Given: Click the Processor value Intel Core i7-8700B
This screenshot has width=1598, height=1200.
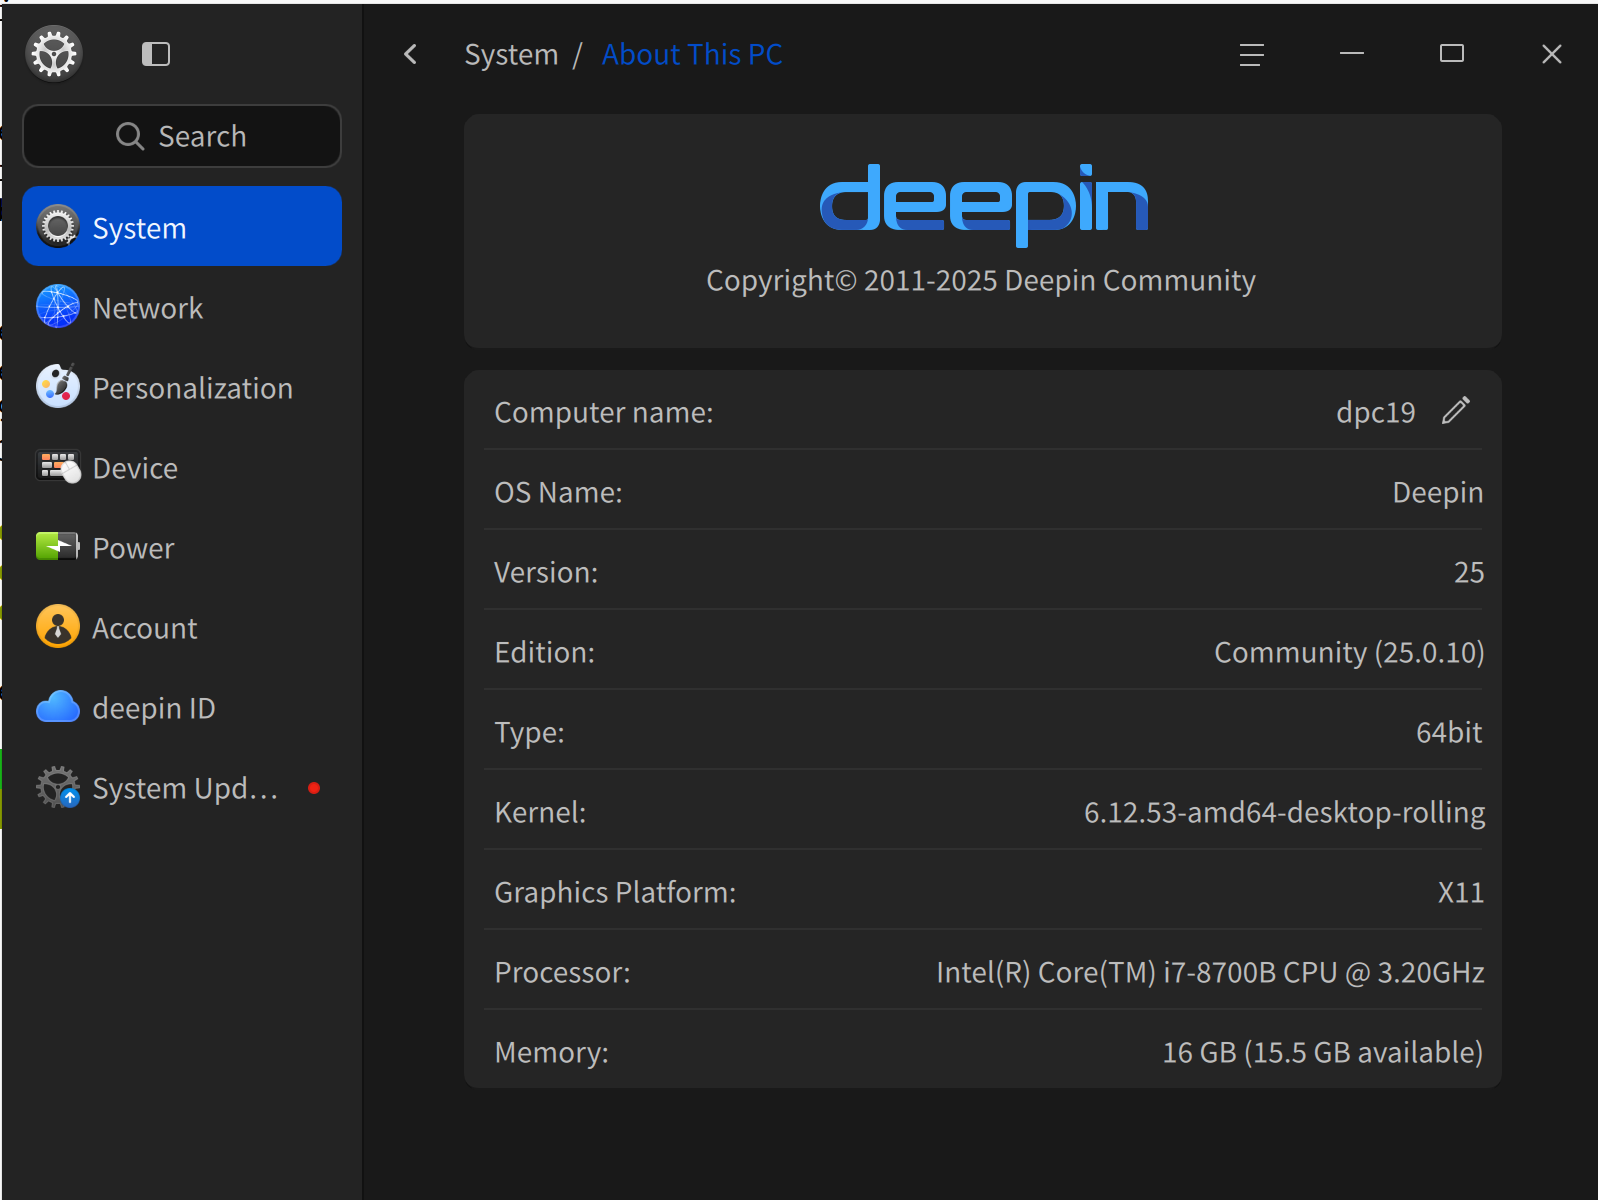Looking at the screenshot, I should tap(1210, 972).
